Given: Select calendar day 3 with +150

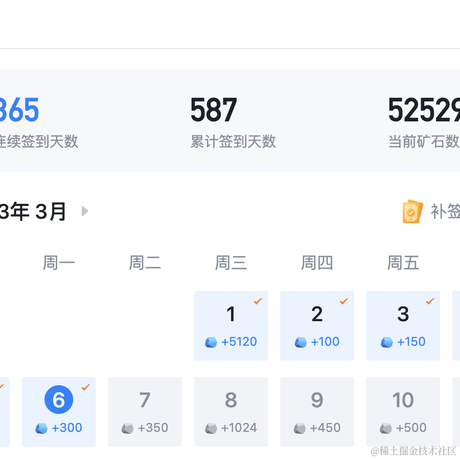Looking at the screenshot, I should click(403, 326).
